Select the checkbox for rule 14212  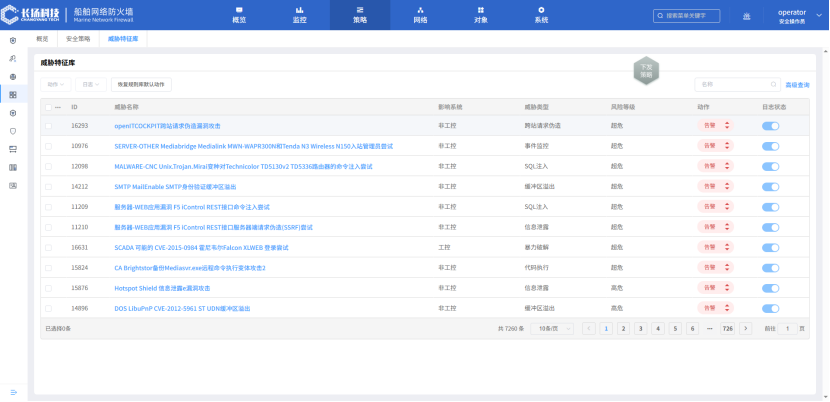(48, 186)
